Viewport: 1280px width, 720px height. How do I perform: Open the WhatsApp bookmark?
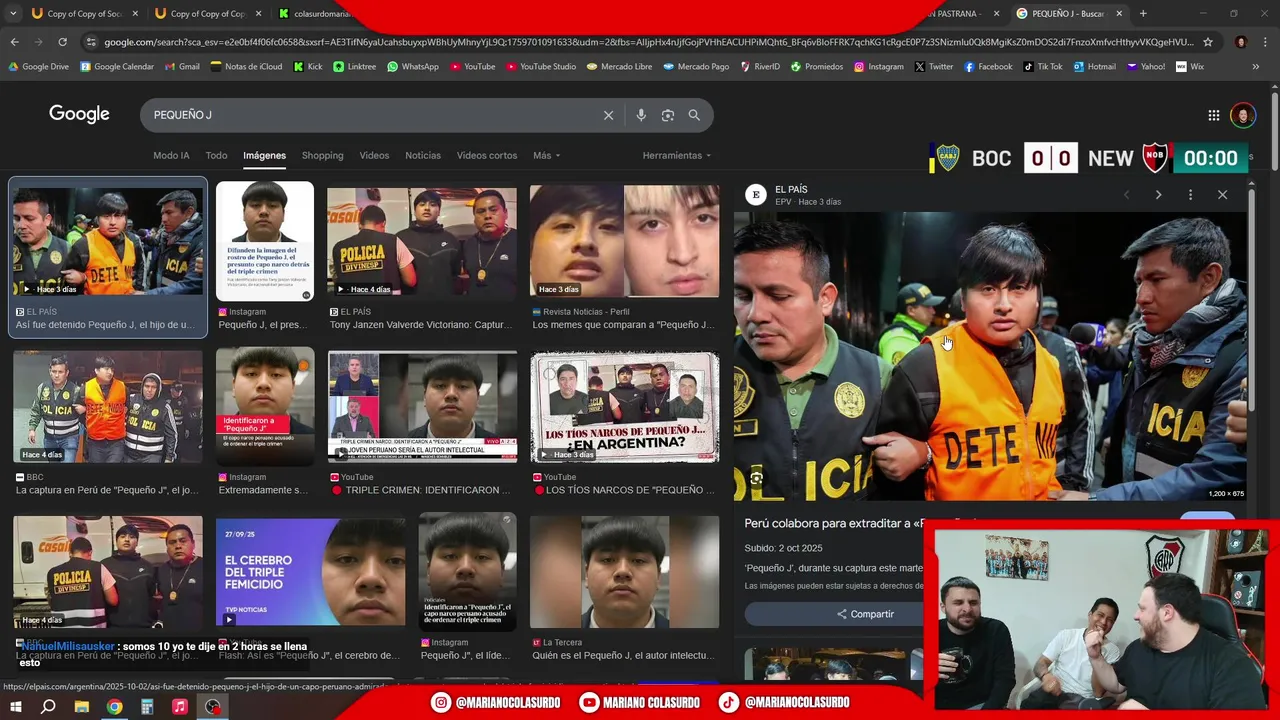[x=413, y=67]
